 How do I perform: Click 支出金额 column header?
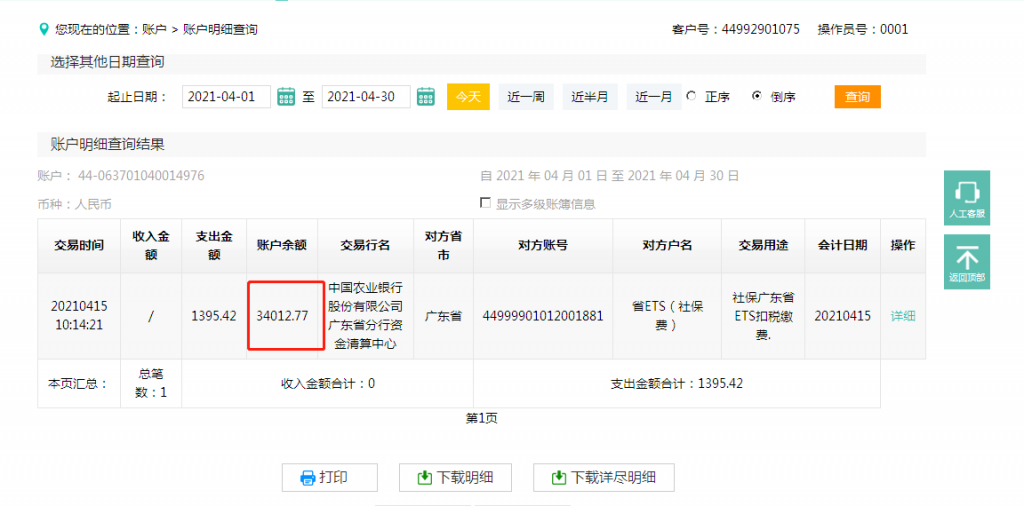pos(214,245)
